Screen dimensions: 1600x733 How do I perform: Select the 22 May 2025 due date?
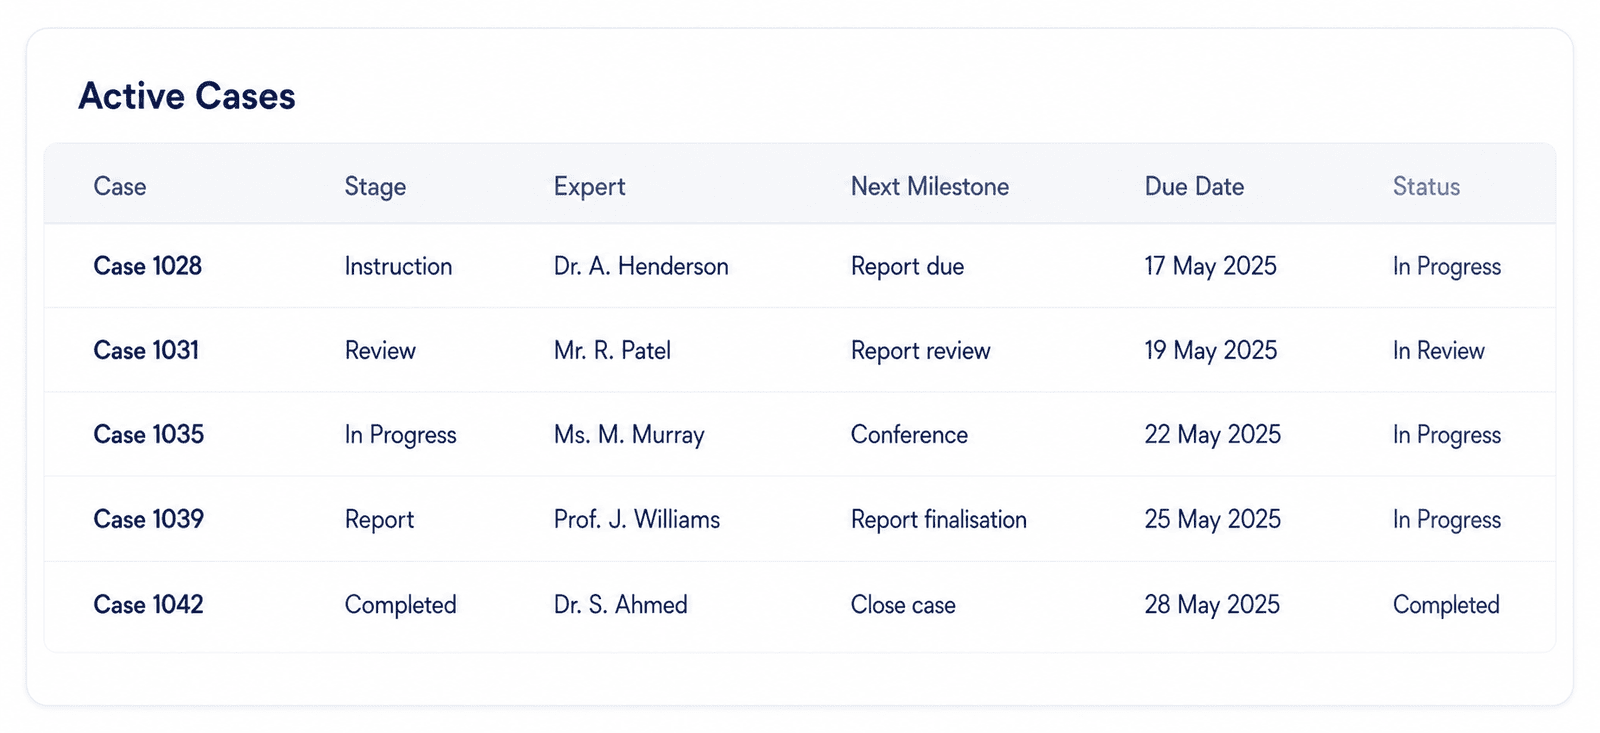coord(1212,435)
